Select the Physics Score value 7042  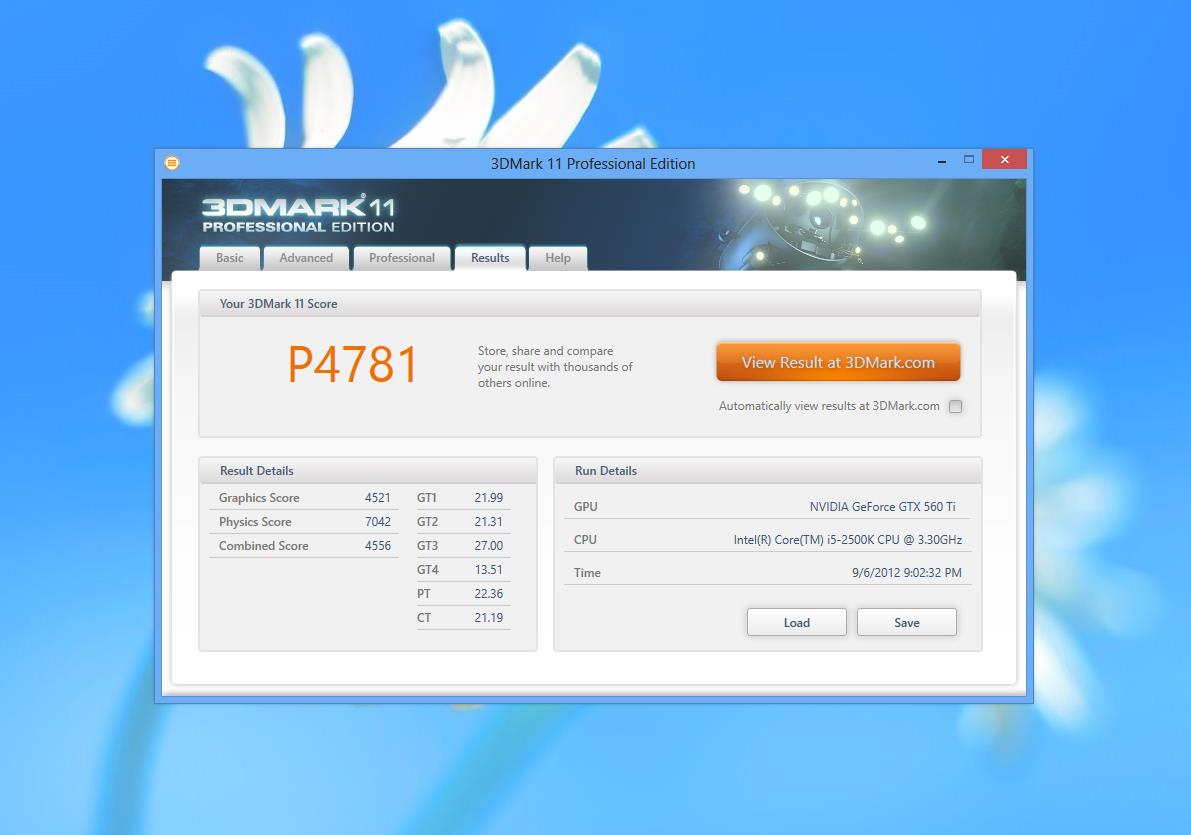pyautogui.click(x=377, y=522)
